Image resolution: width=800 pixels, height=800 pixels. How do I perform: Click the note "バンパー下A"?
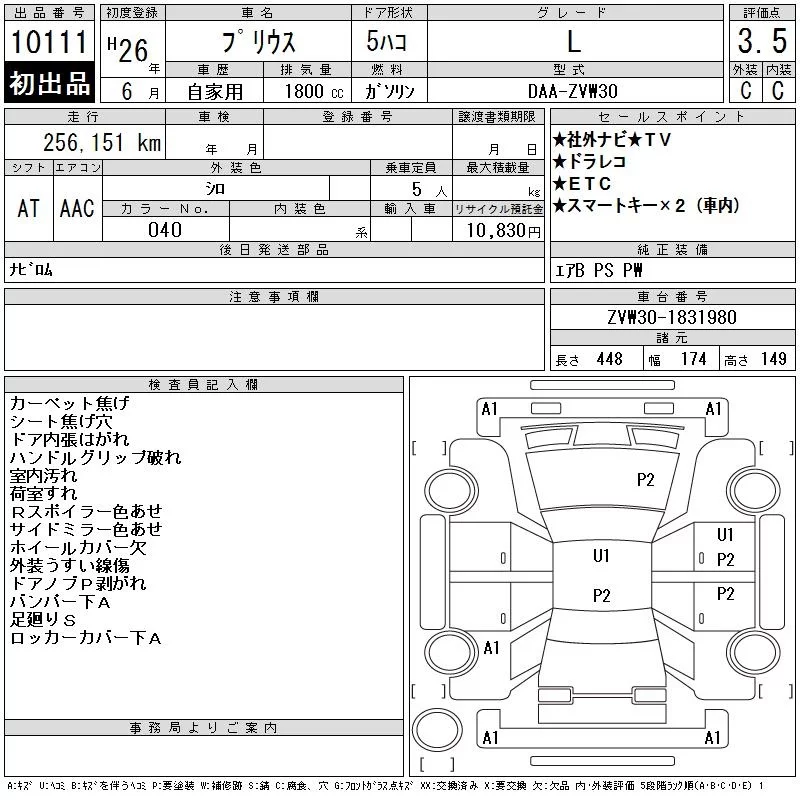(x=60, y=602)
